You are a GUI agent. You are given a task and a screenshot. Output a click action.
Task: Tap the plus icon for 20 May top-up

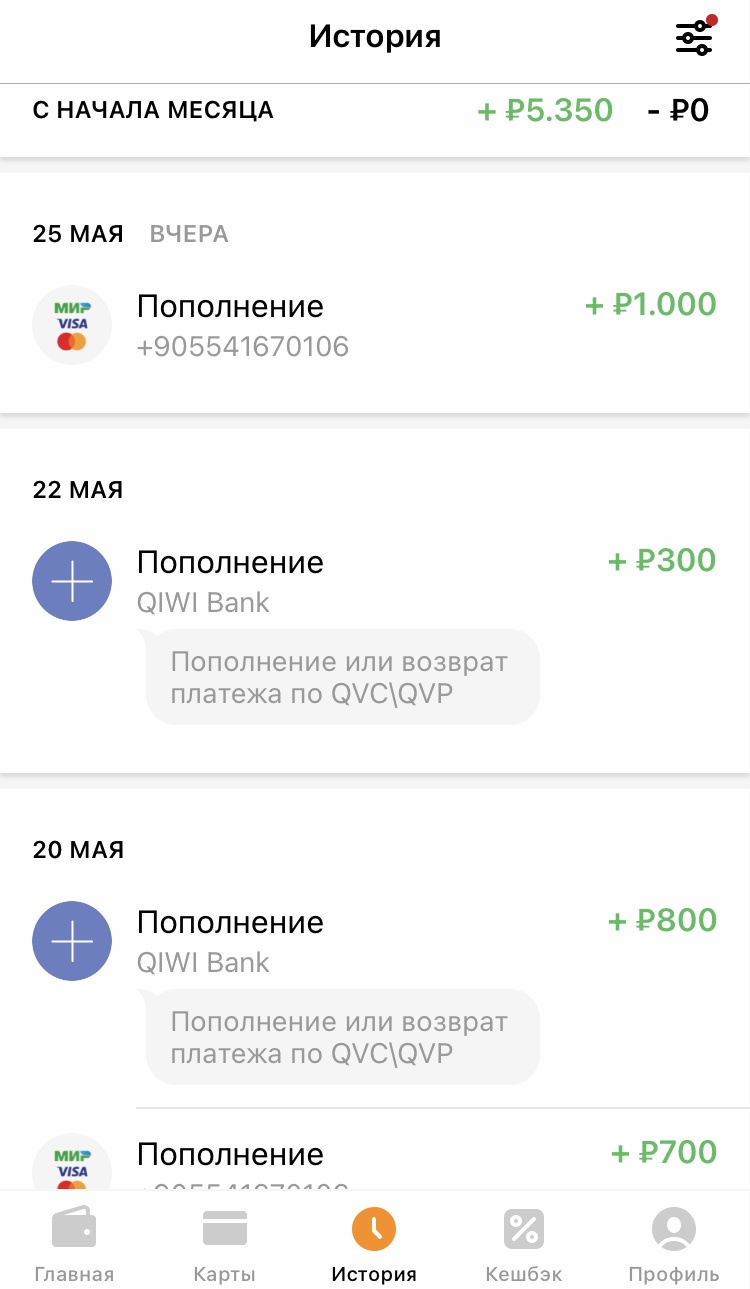pos(72,941)
